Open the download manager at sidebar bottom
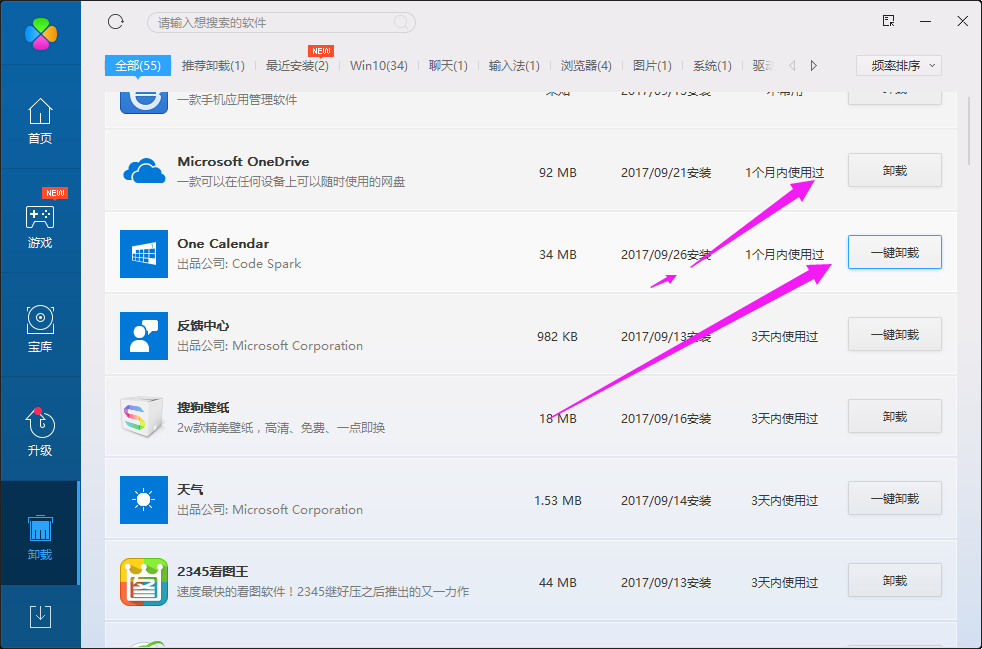This screenshot has width=982, height=649. click(x=40, y=616)
